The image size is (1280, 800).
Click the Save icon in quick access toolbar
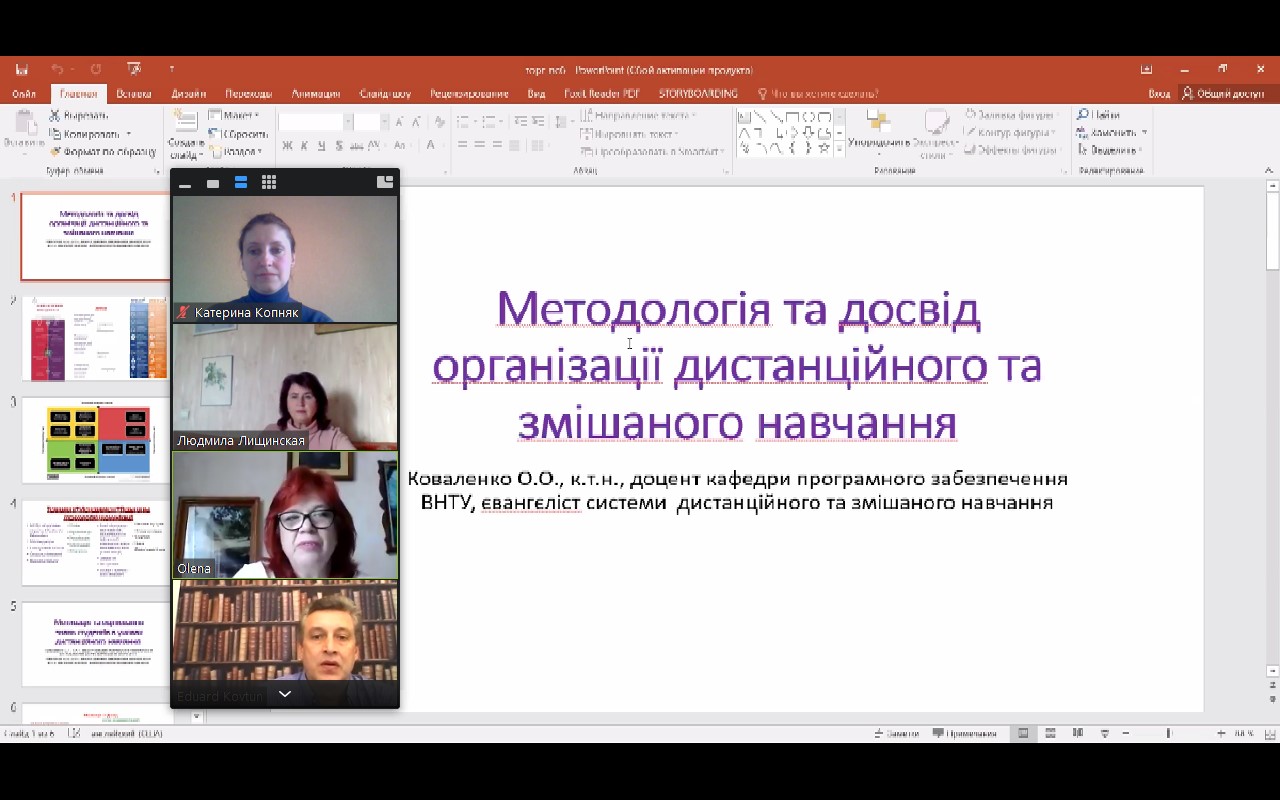[x=21, y=70]
